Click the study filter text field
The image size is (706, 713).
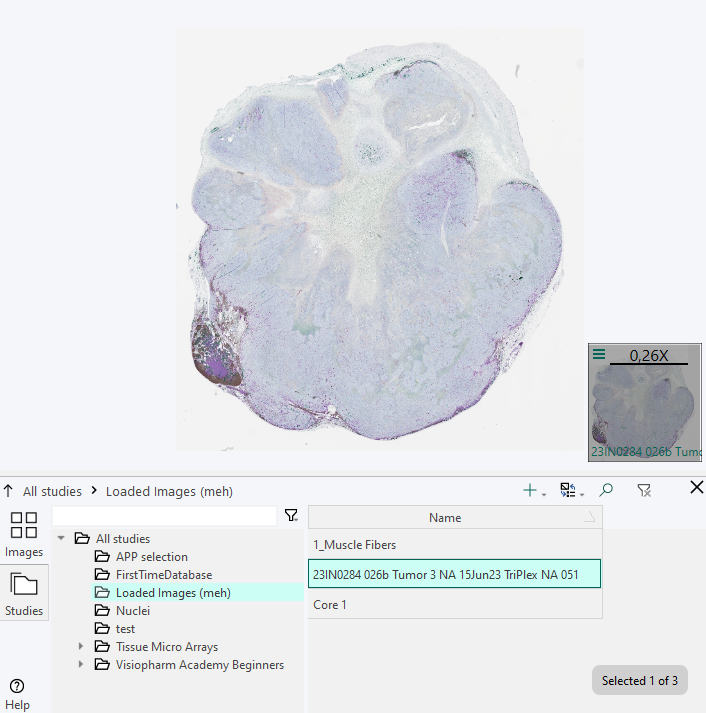coord(164,516)
